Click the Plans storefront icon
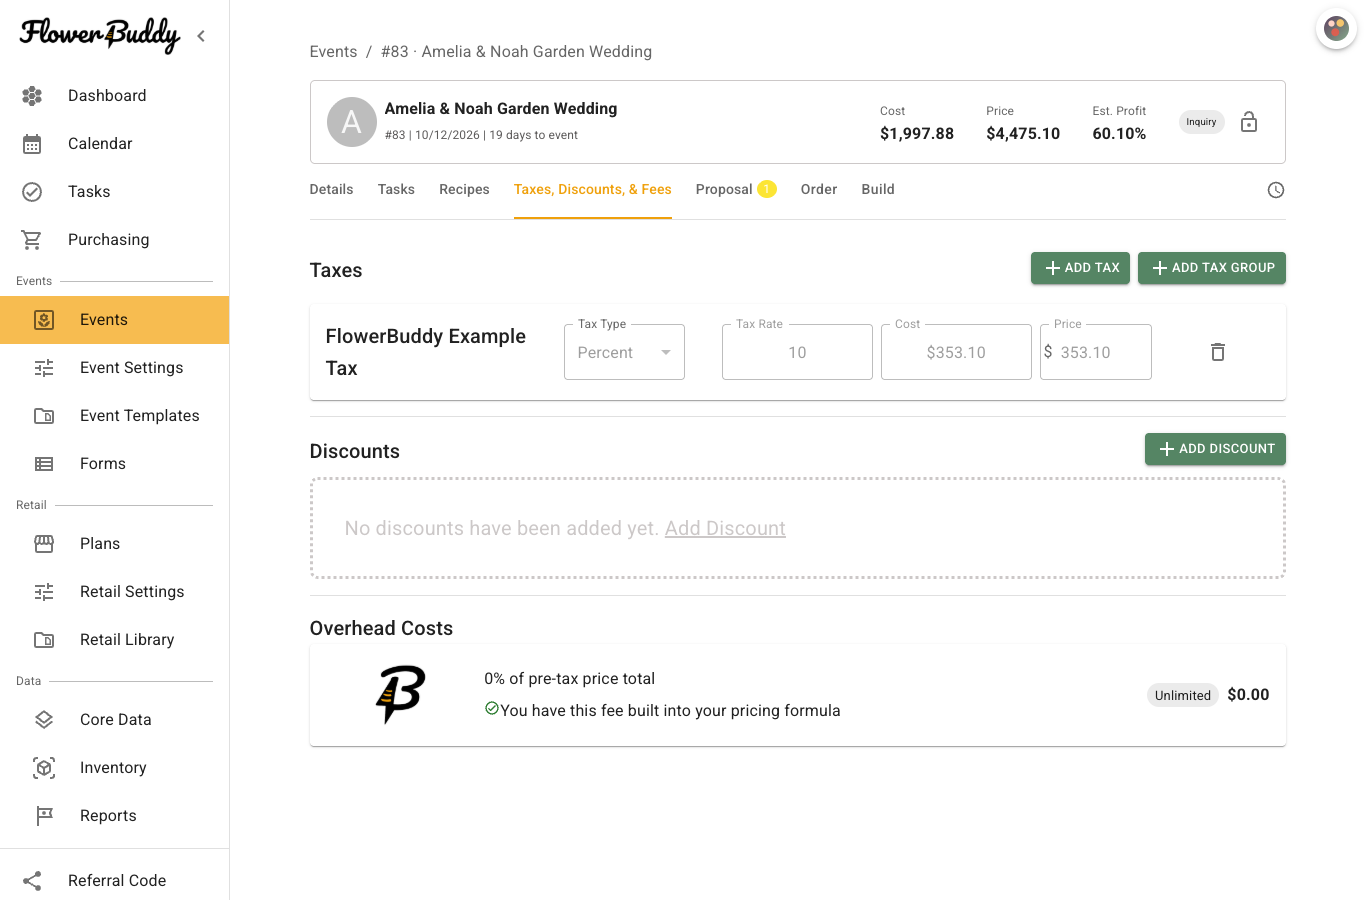Screen dimensions: 1365x900 [x=44, y=544]
